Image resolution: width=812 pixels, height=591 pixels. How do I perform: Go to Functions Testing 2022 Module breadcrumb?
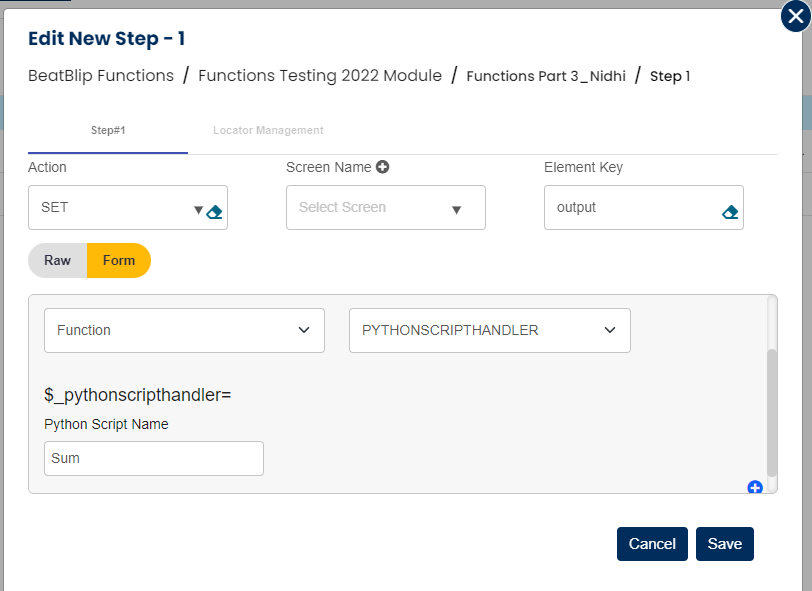click(320, 75)
